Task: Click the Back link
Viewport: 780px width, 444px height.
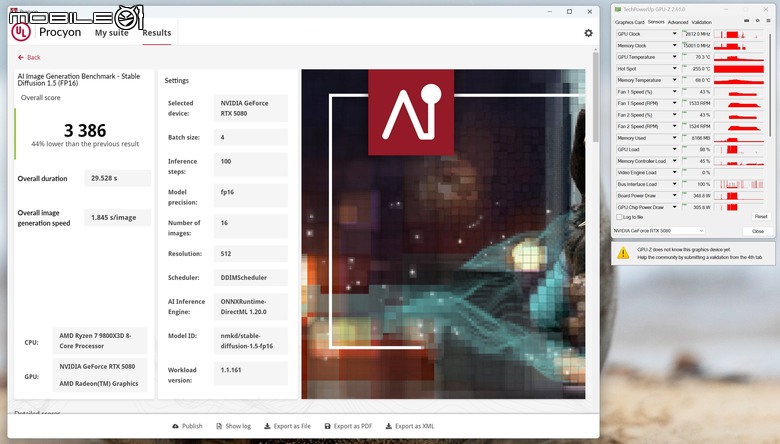Action: 29,58
